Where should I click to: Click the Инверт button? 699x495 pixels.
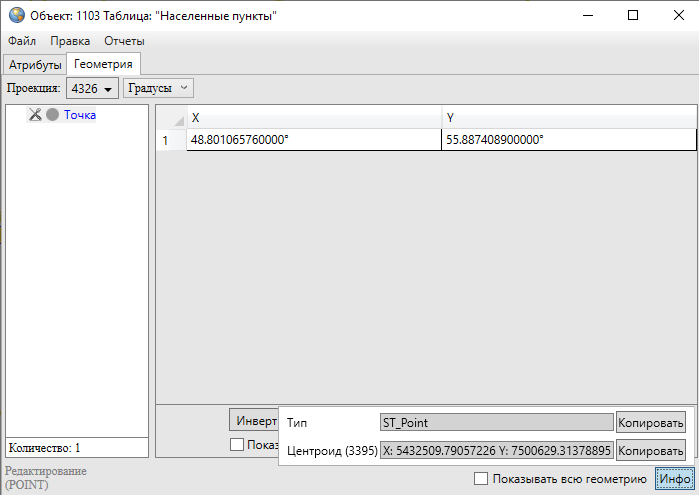[255, 420]
